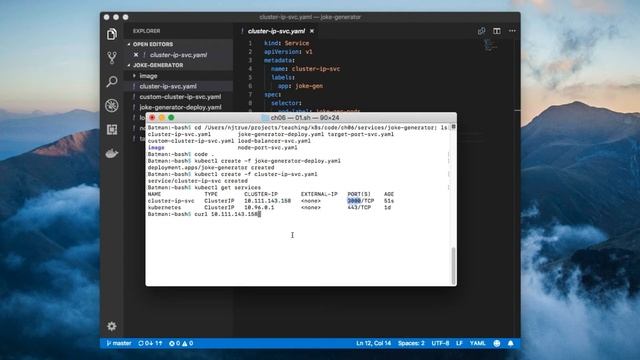Screen dimensions: 640x360
Task: Click 'service/cluster-ip-svc created' output
Action: point(198,181)
